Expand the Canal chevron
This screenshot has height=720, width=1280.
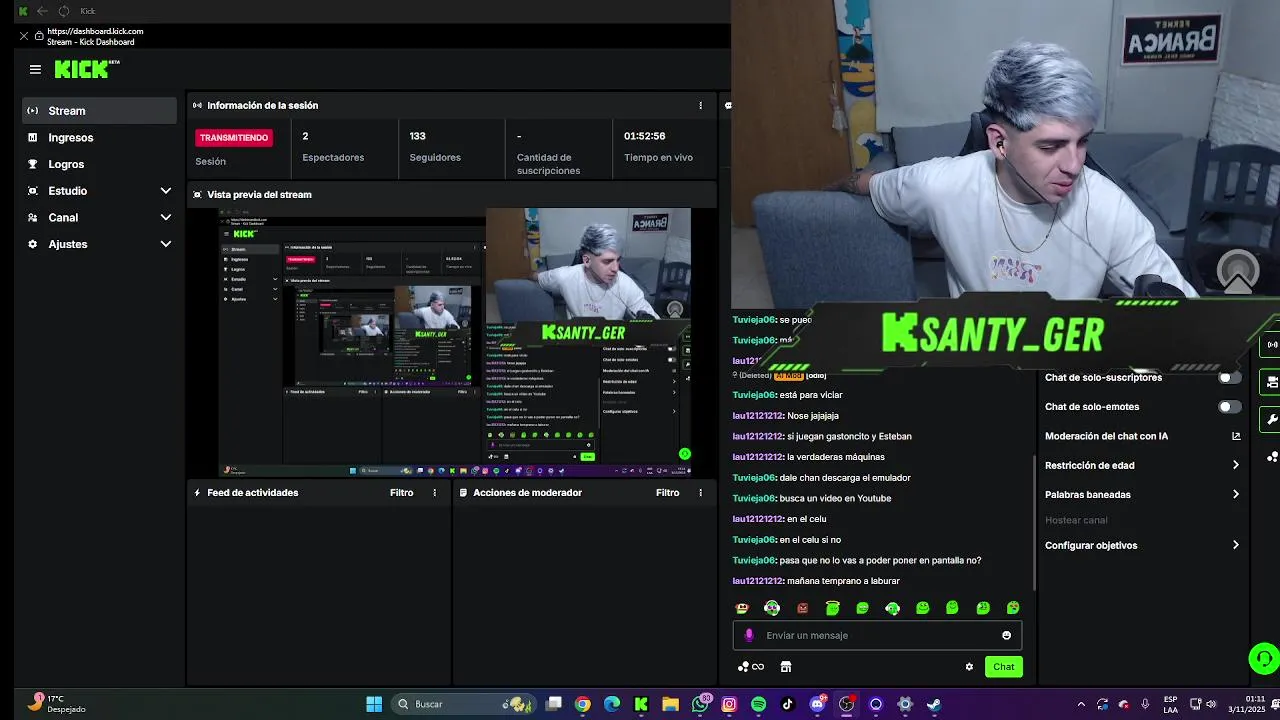pos(166,217)
